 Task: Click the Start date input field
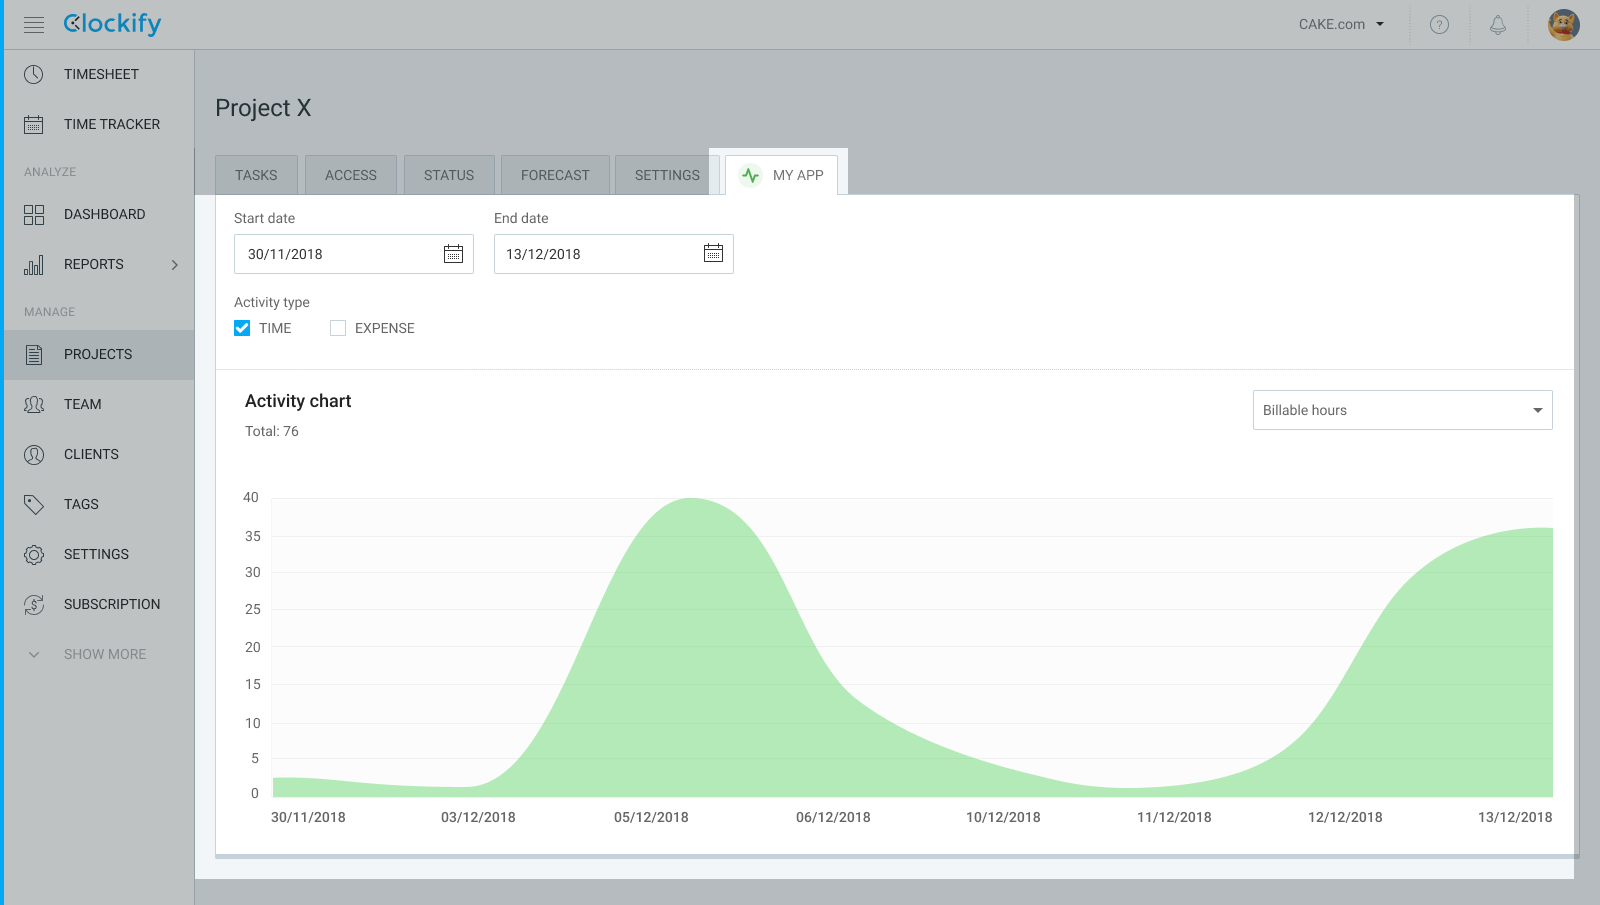354,254
